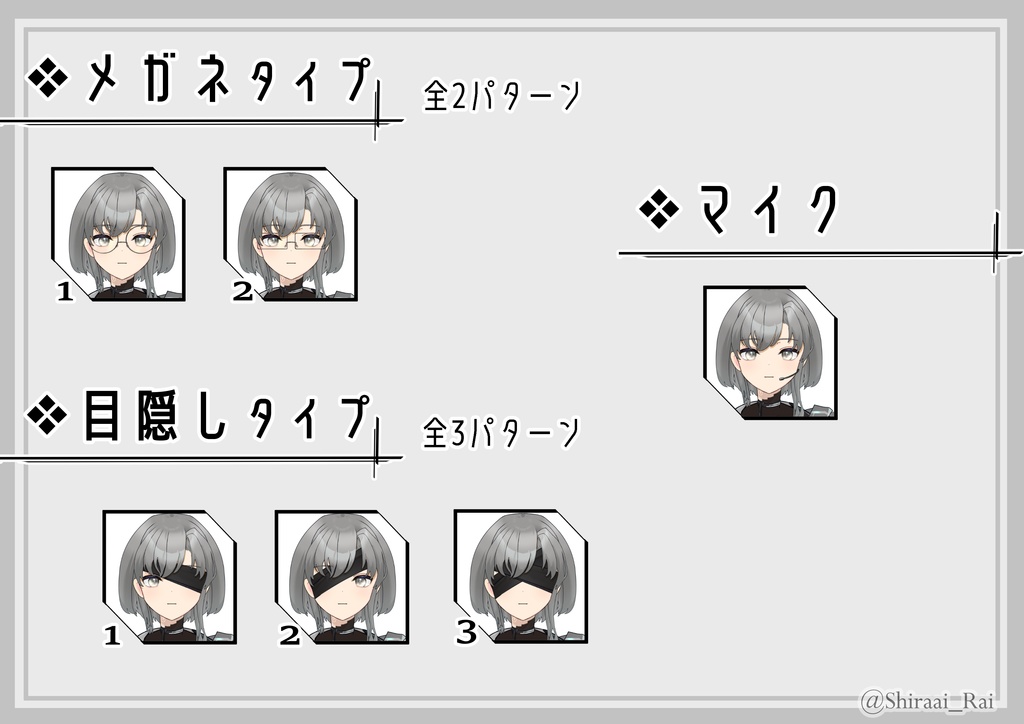Screen dimensions: 1024x724
Task: Choose blindfold pattern 3 covering both eyes
Action: [521, 576]
